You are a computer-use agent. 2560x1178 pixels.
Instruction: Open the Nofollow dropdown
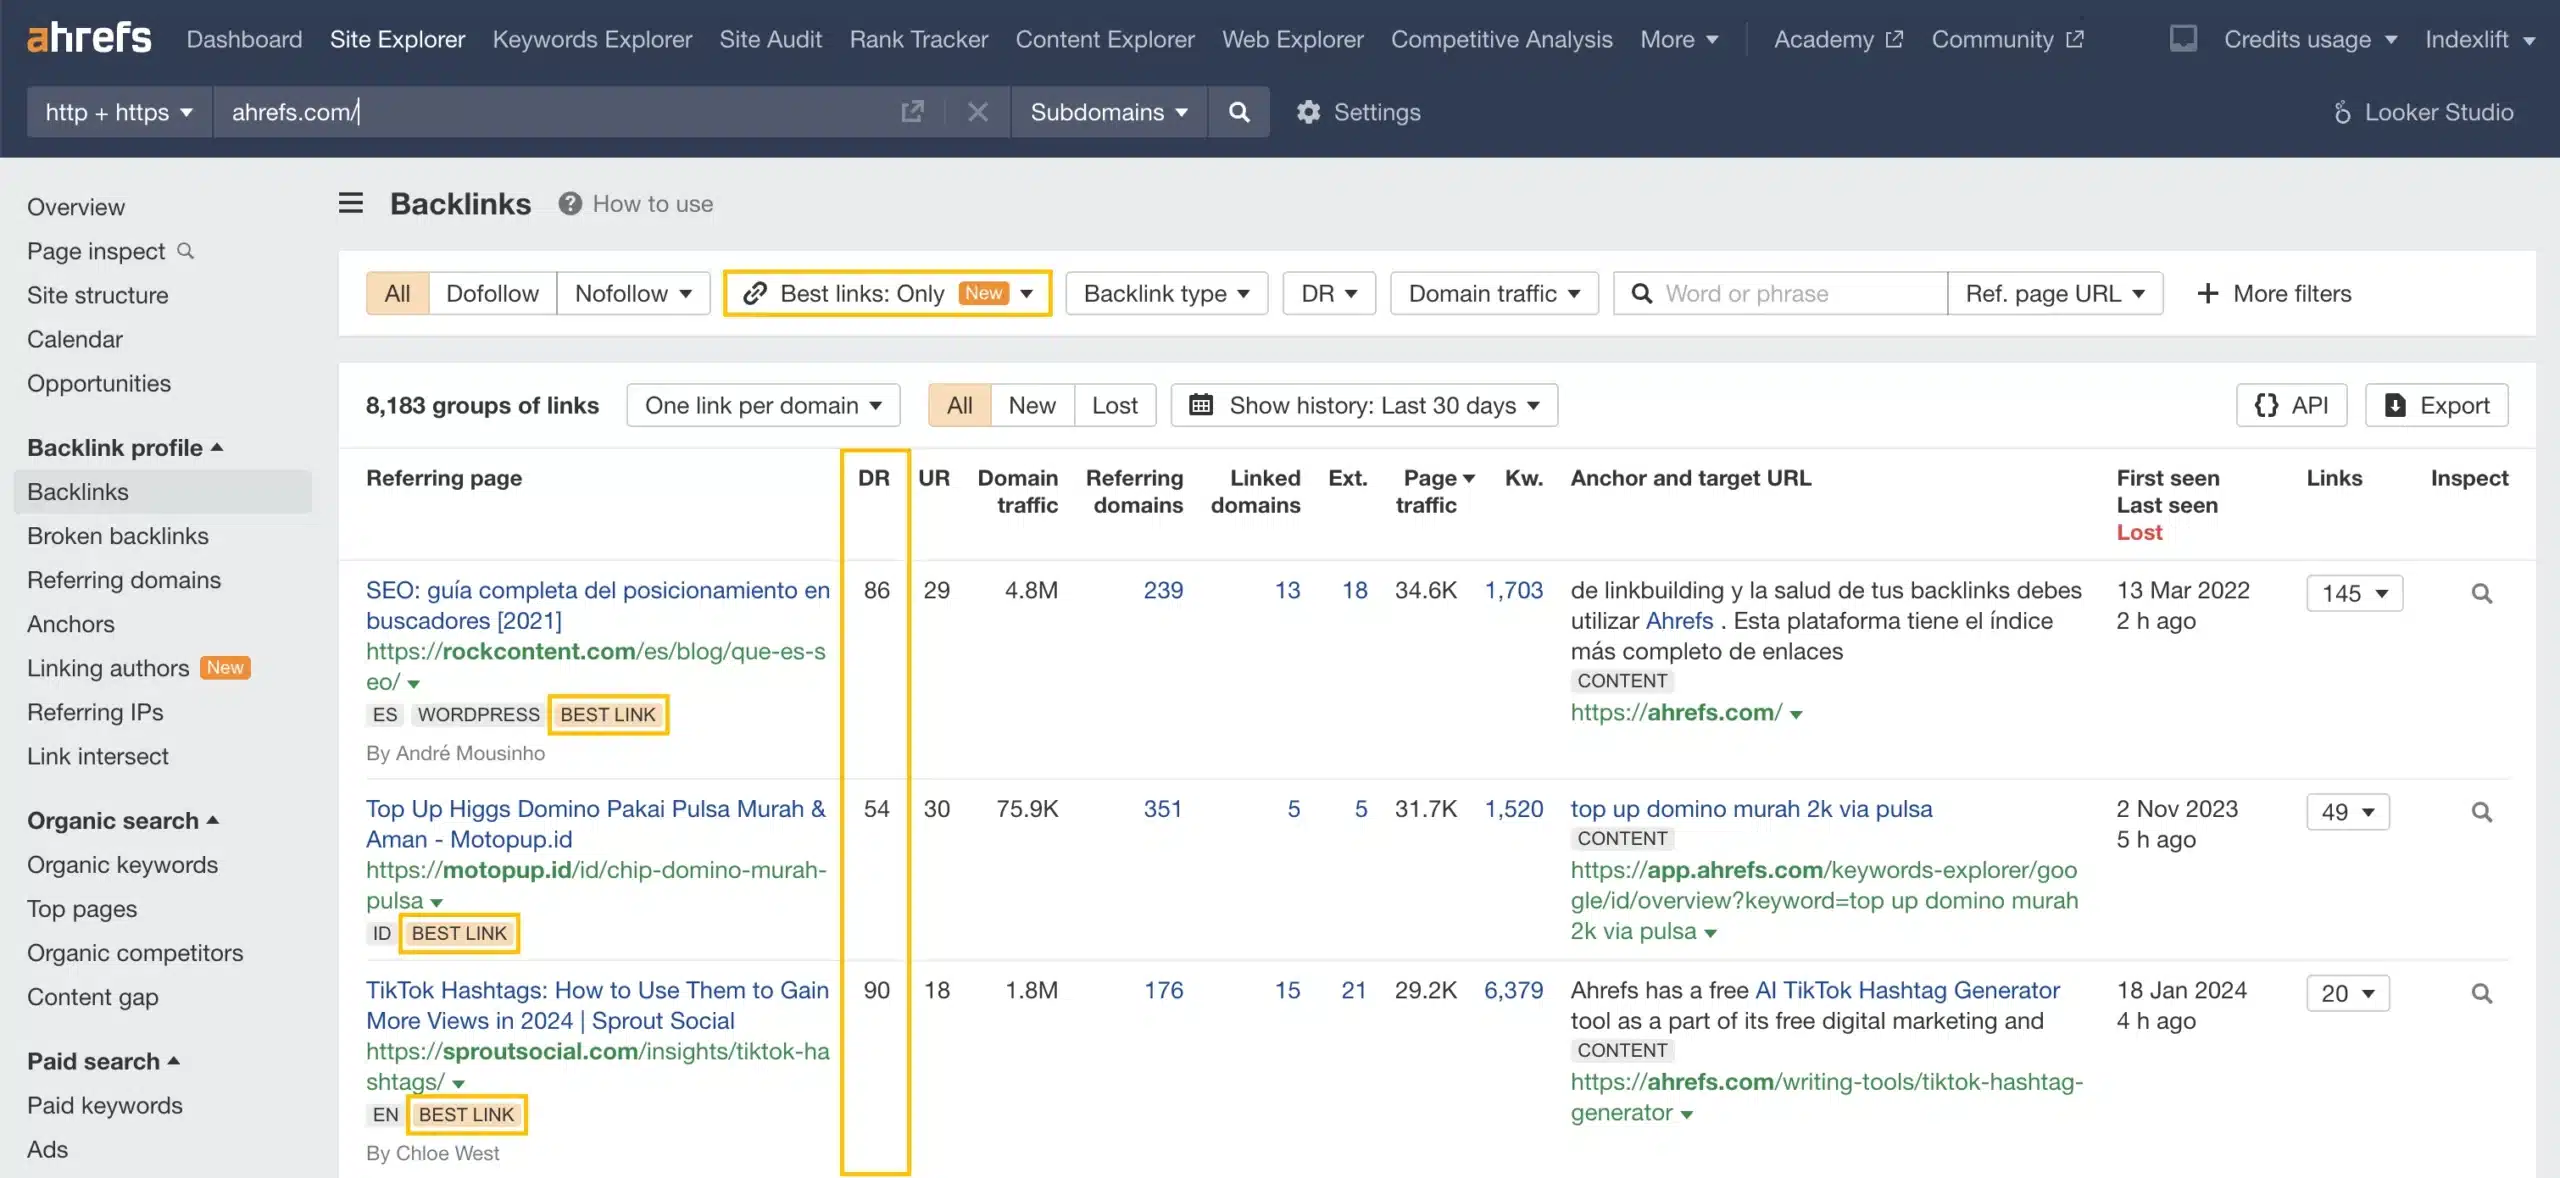tap(633, 293)
